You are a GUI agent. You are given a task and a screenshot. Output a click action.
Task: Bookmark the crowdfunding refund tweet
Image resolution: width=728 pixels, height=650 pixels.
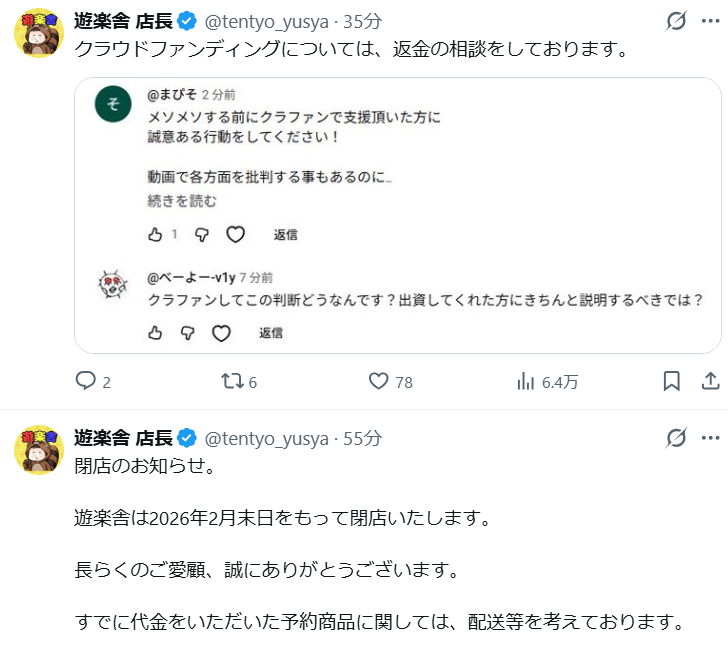(x=672, y=381)
